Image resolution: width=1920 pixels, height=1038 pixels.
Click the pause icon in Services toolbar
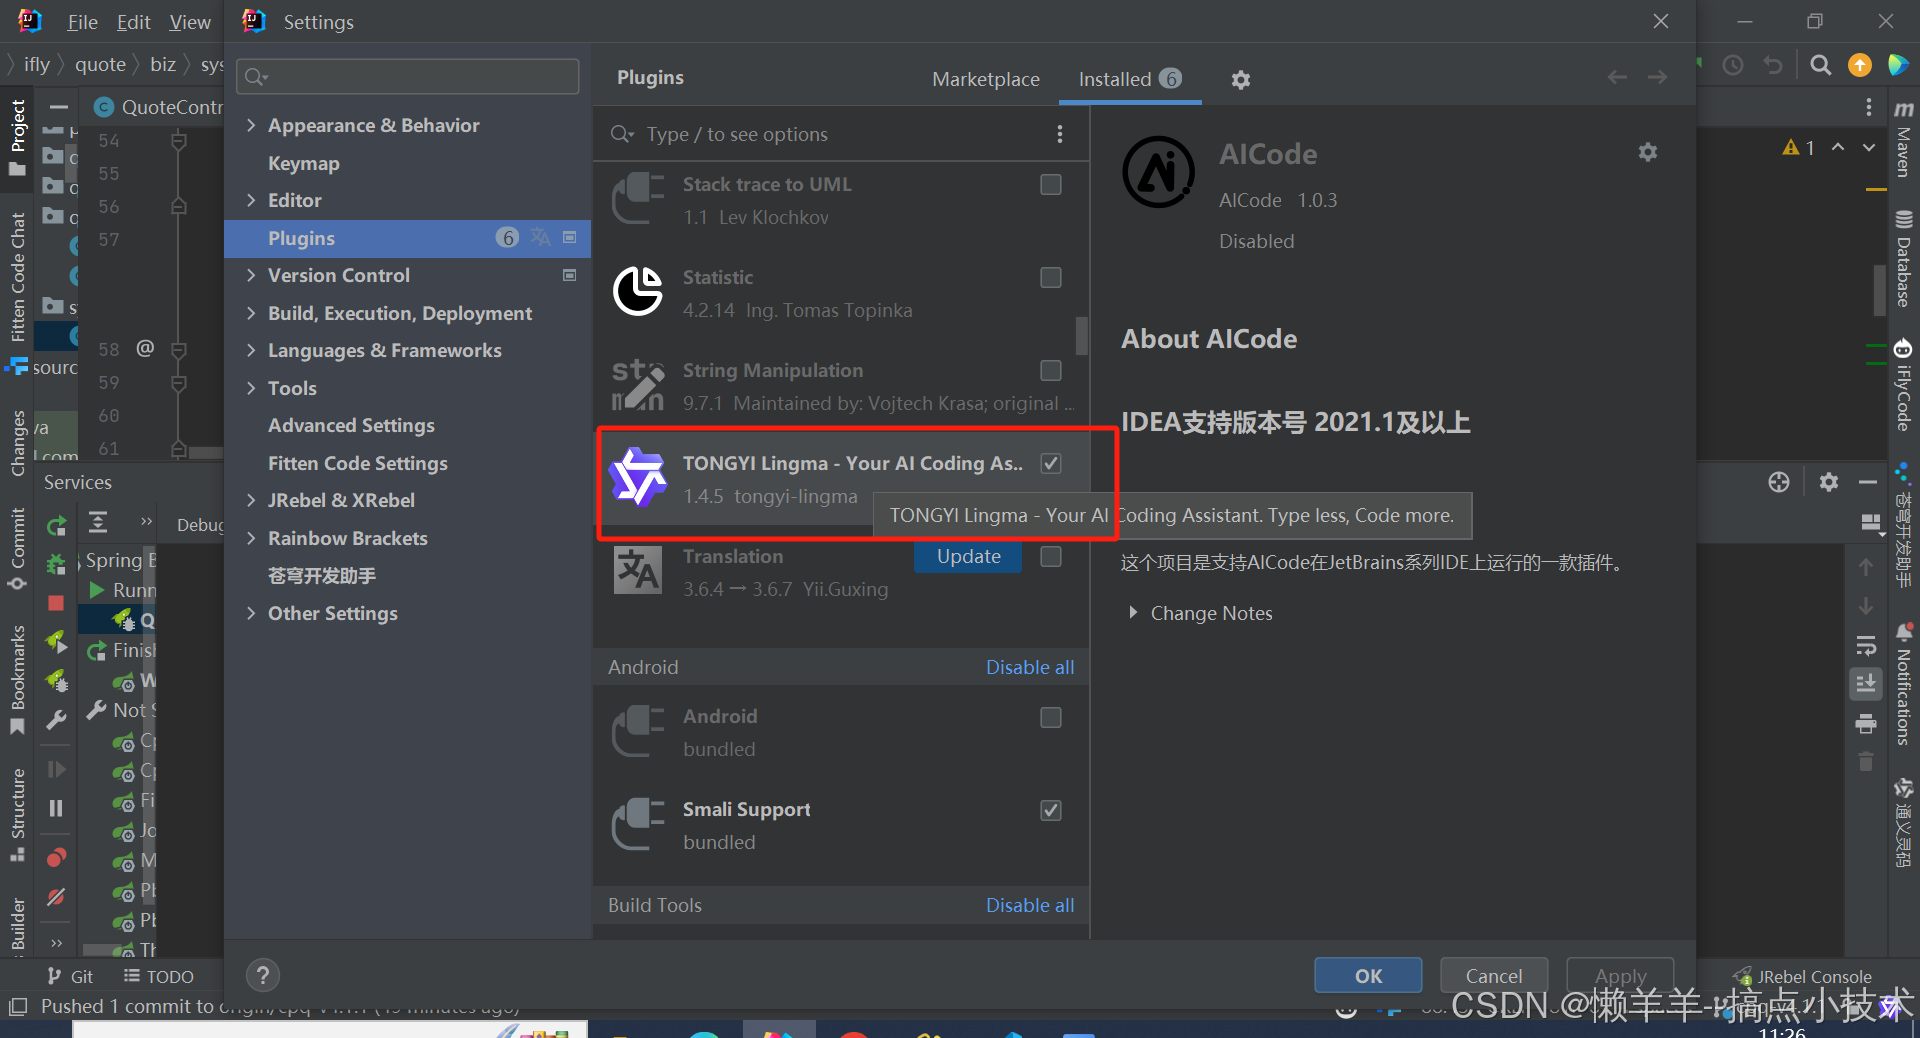click(56, 808)
